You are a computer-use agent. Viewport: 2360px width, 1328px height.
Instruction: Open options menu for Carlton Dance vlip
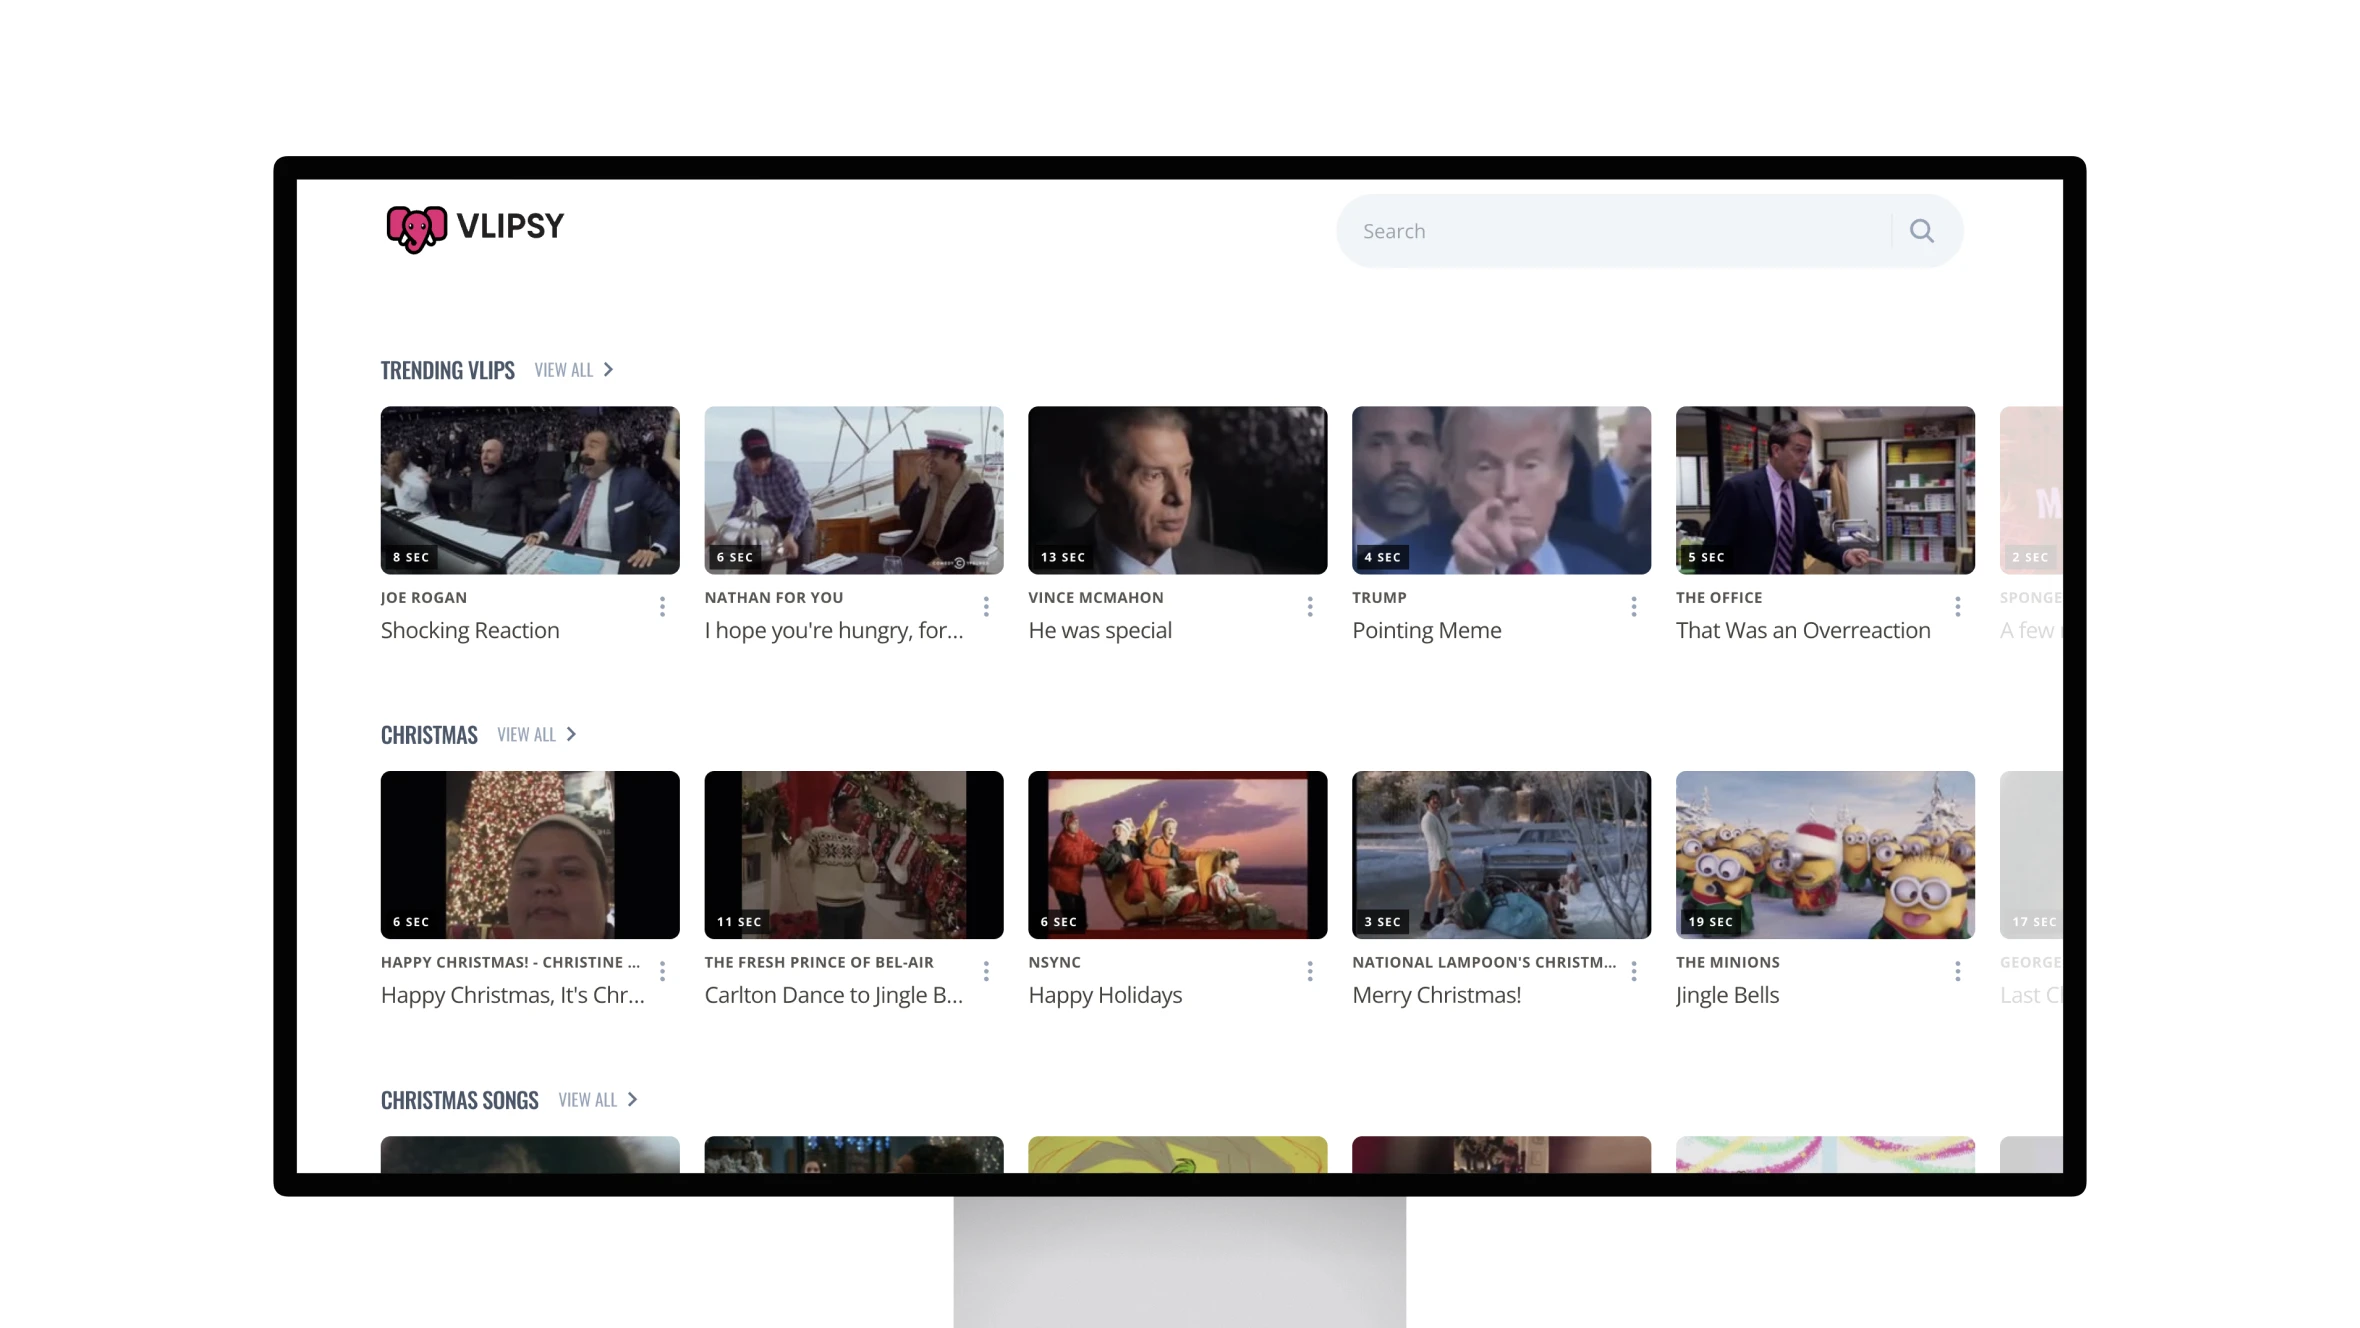tap(985, 971)
